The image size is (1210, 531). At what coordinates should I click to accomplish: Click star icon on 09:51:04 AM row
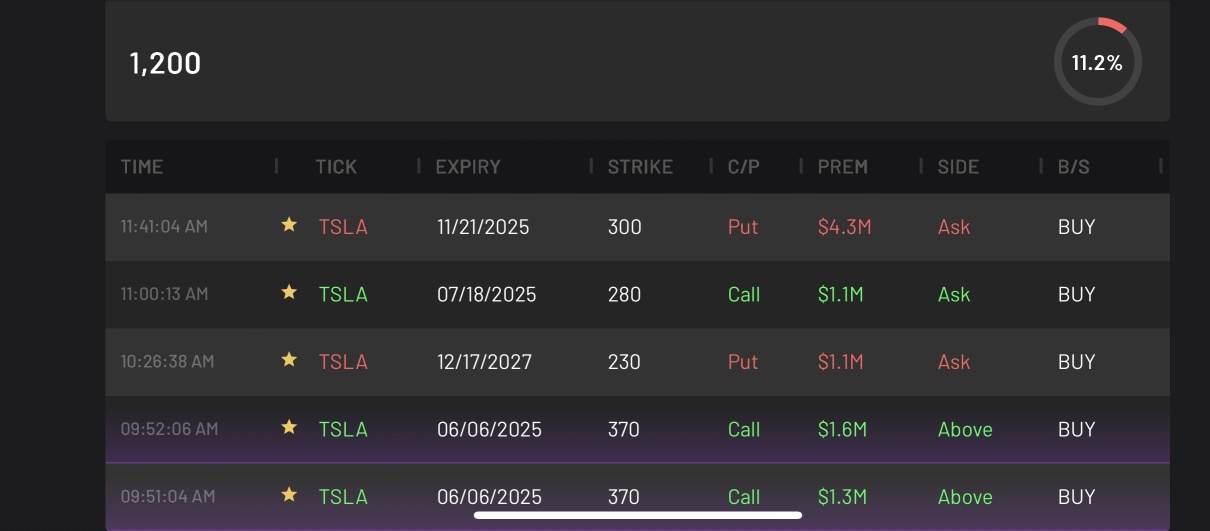click(289, 494)
